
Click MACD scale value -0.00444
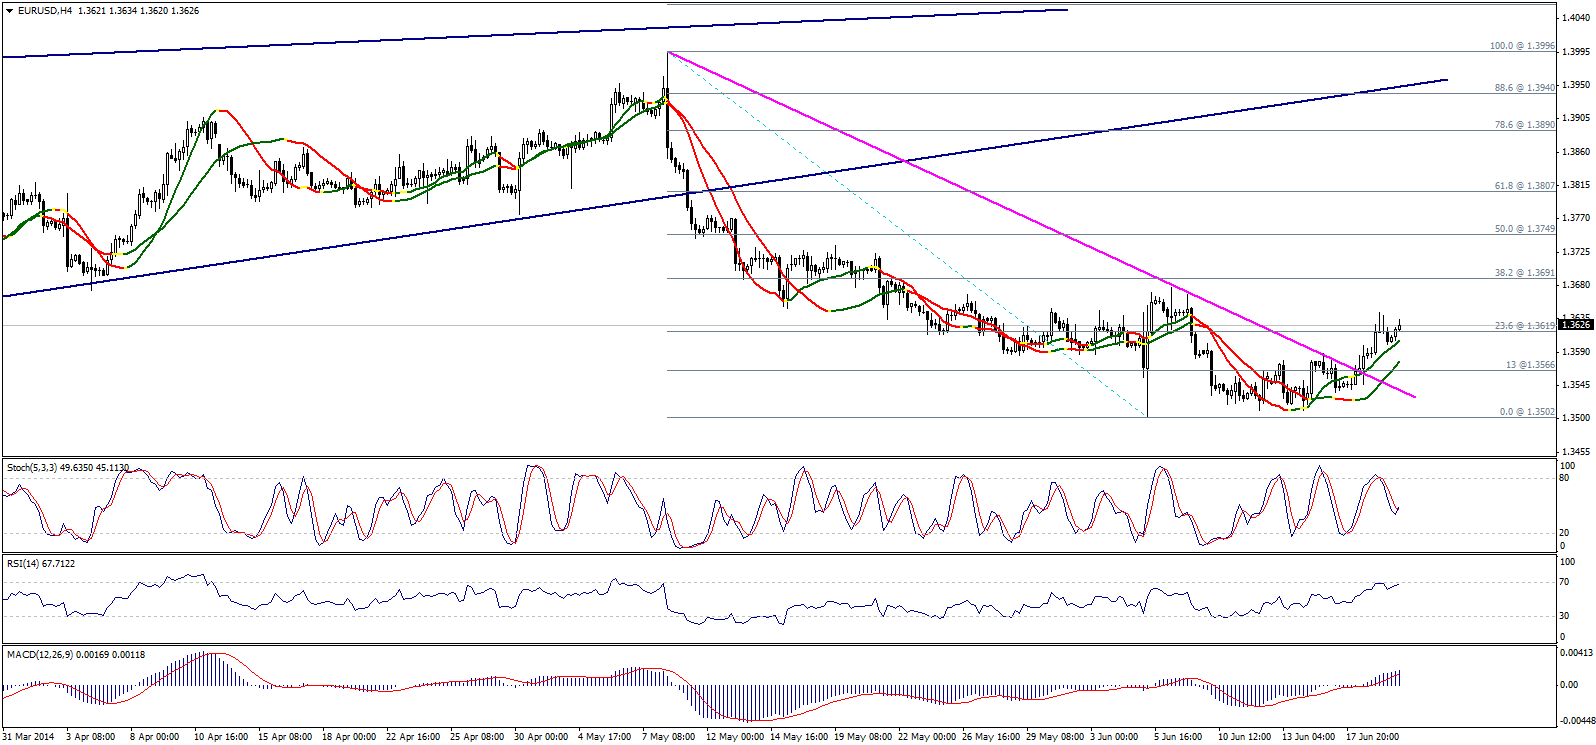tap(1576, 720)
